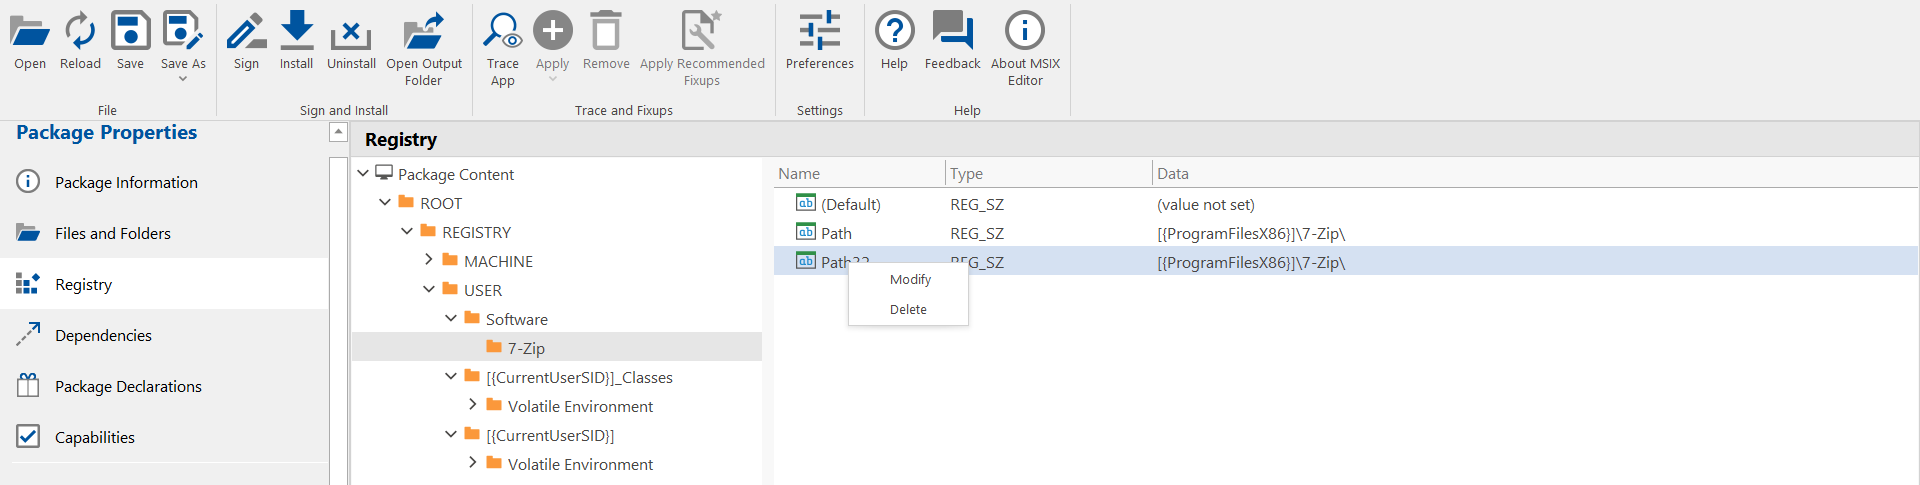Click the Install package icon

coord(296,32)
